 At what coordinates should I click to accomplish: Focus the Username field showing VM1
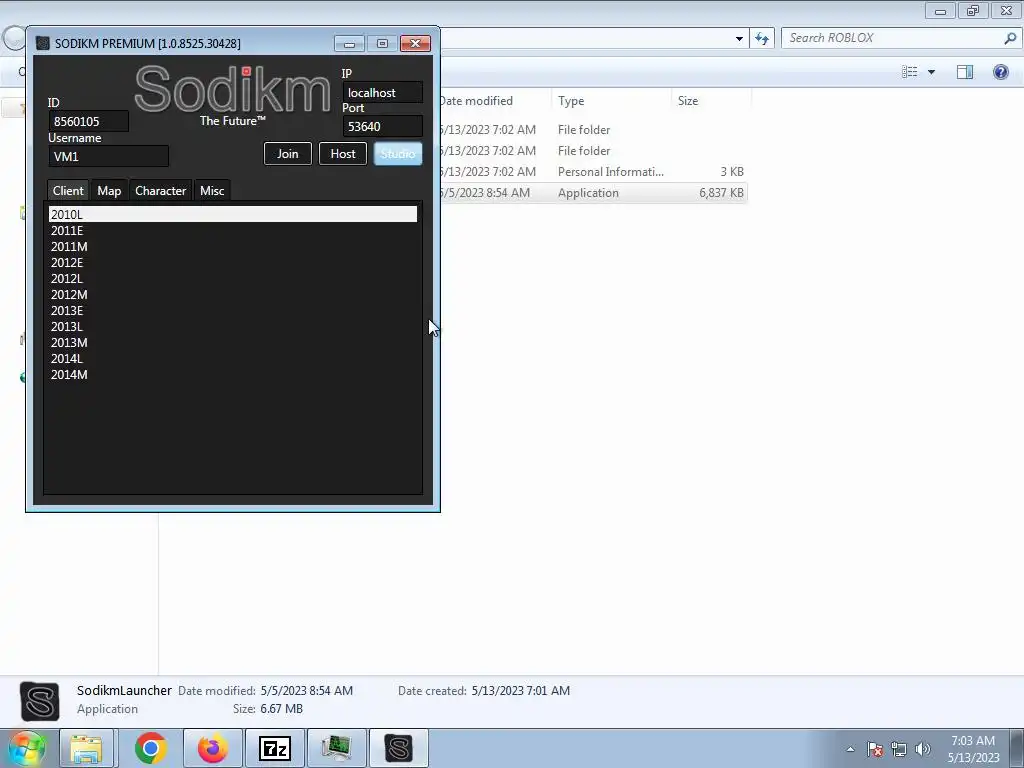point(108,157)
